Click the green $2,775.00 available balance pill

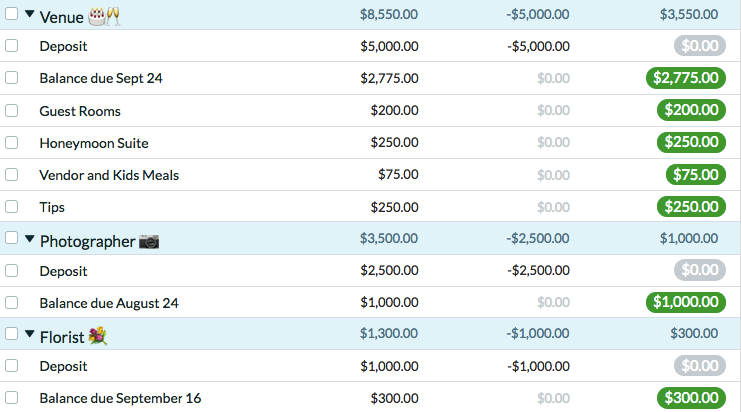tap(686, 78)
